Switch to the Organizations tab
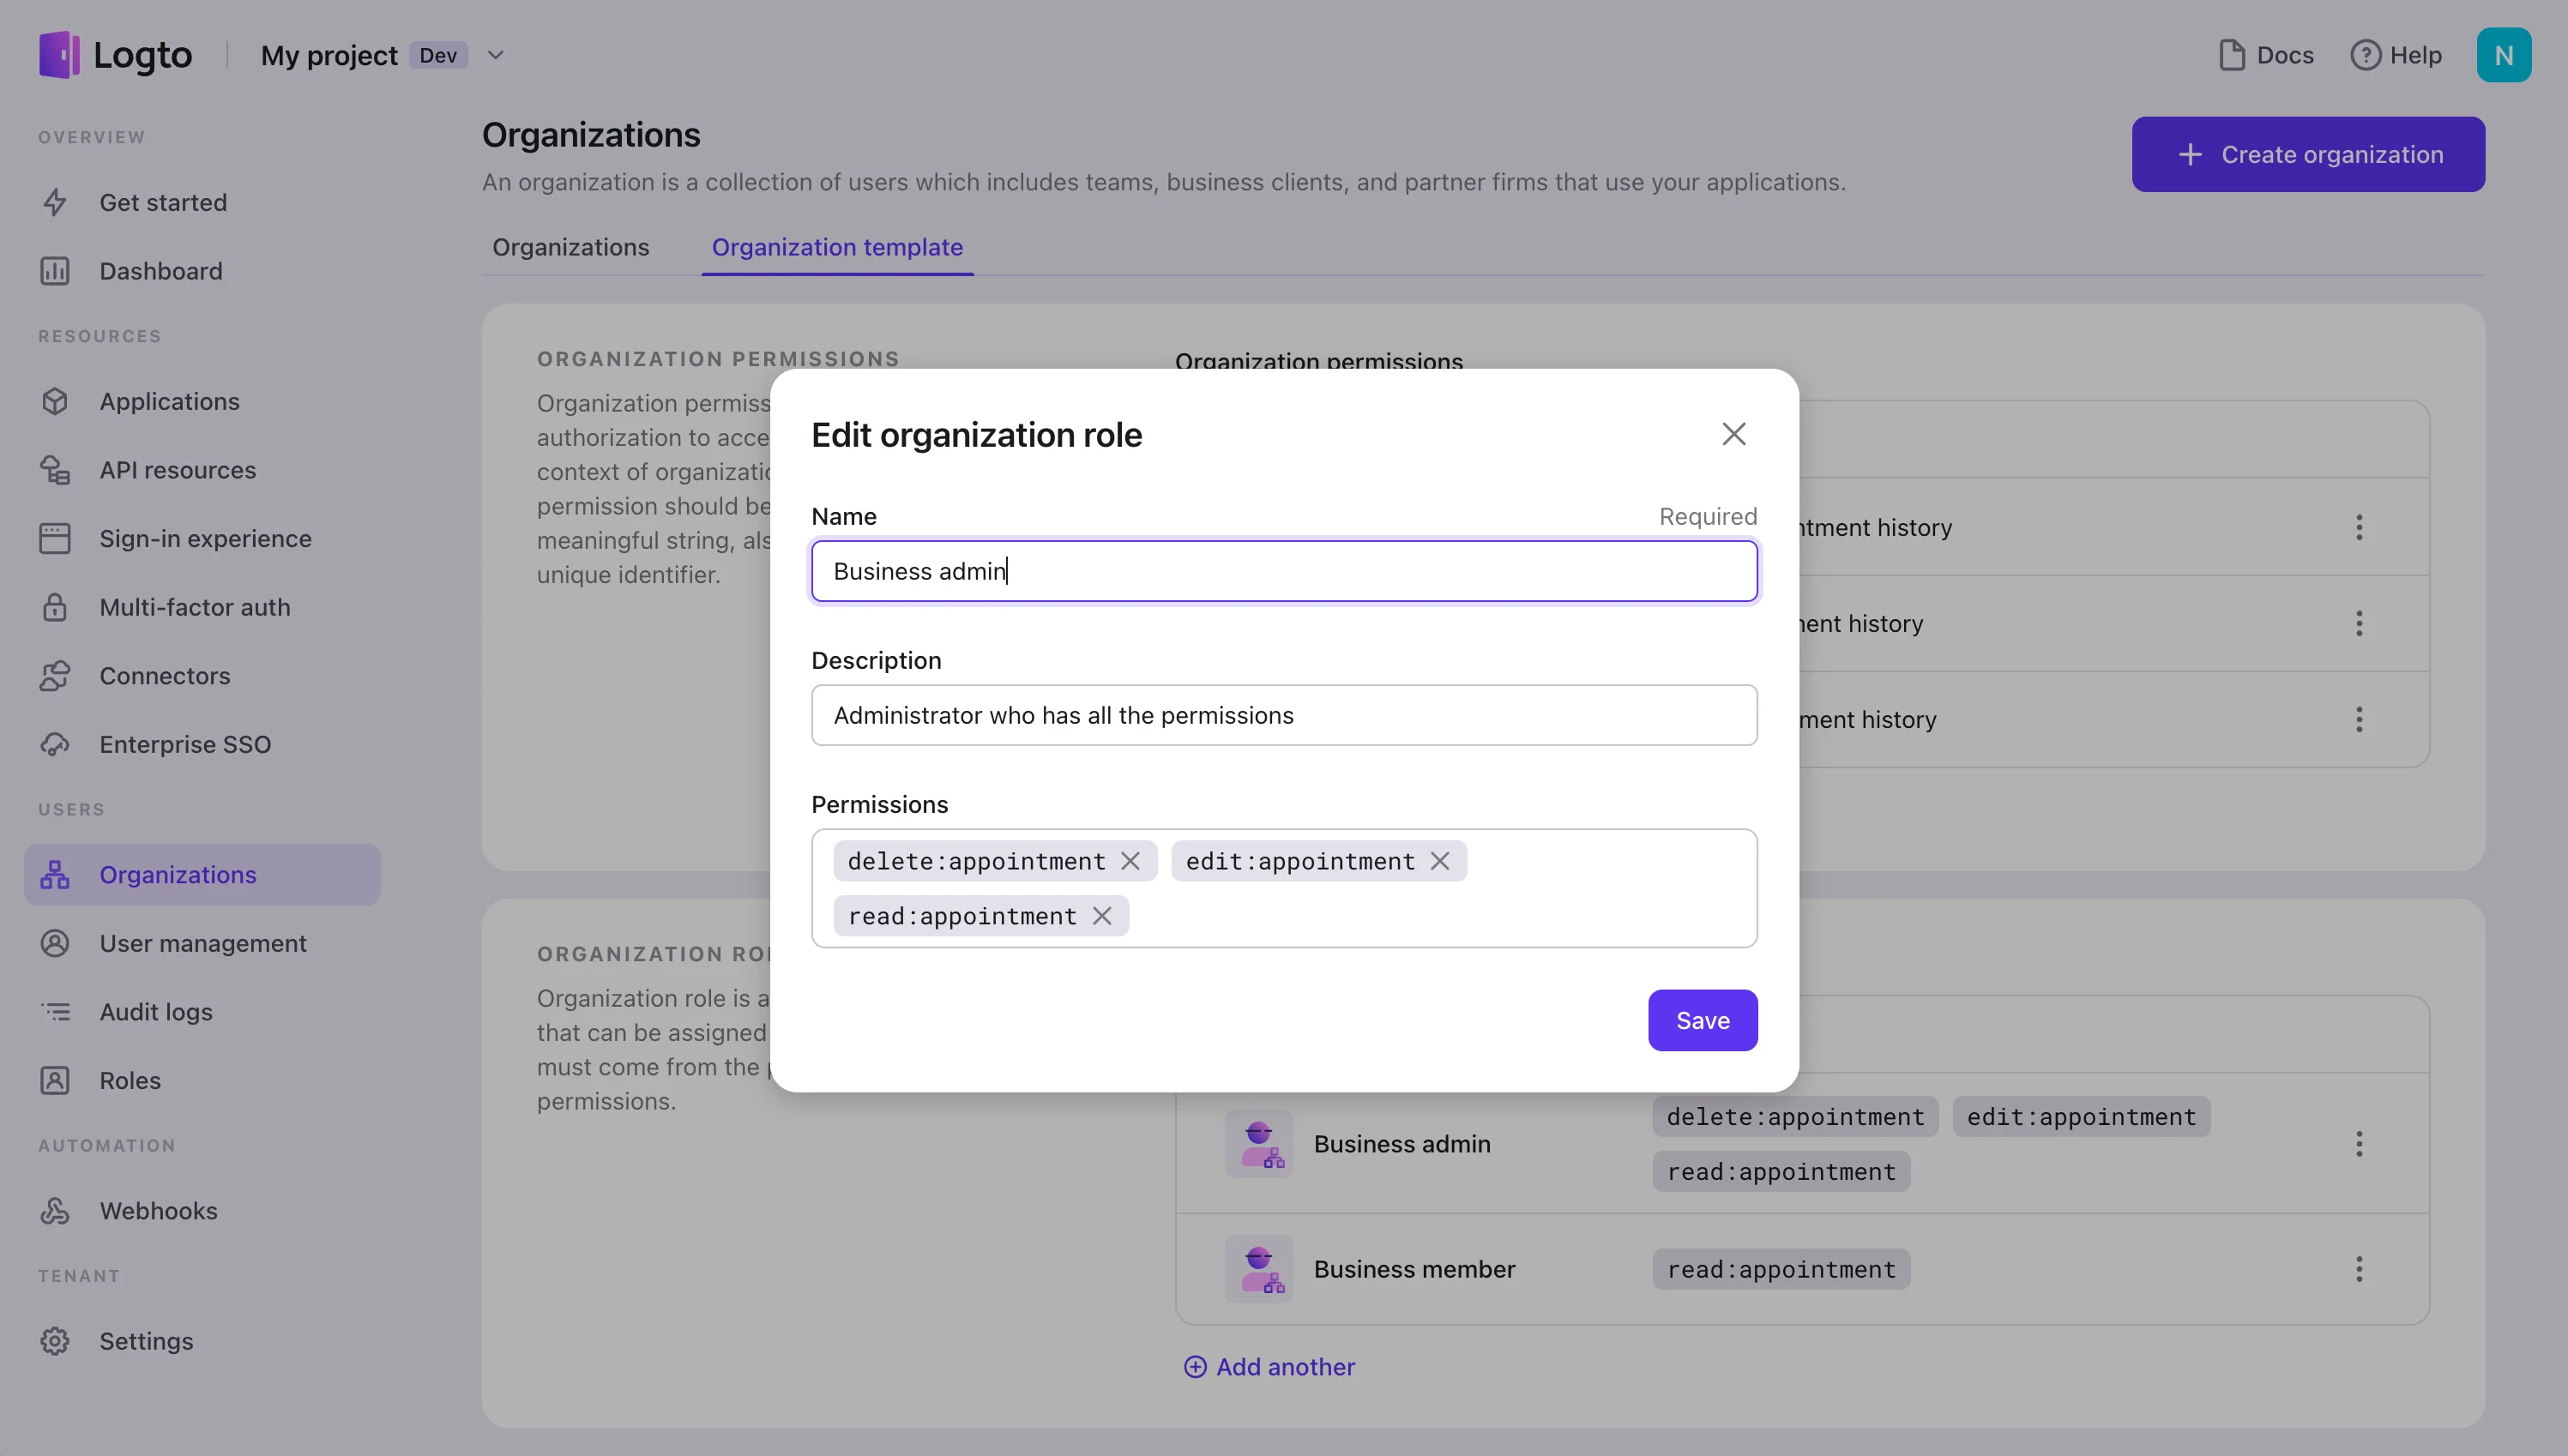 (570, 247)
